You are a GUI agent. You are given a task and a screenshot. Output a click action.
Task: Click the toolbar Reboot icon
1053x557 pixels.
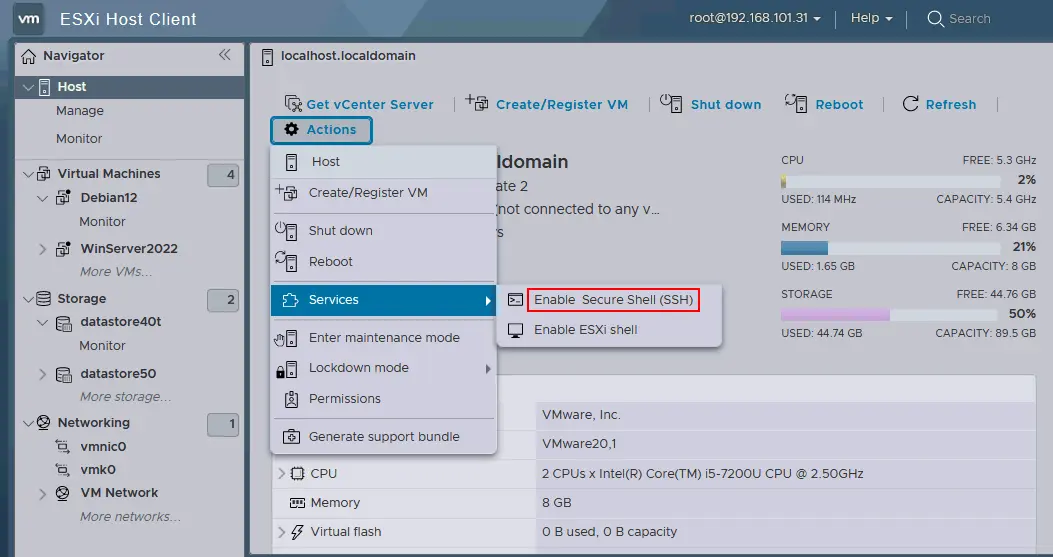796,103
